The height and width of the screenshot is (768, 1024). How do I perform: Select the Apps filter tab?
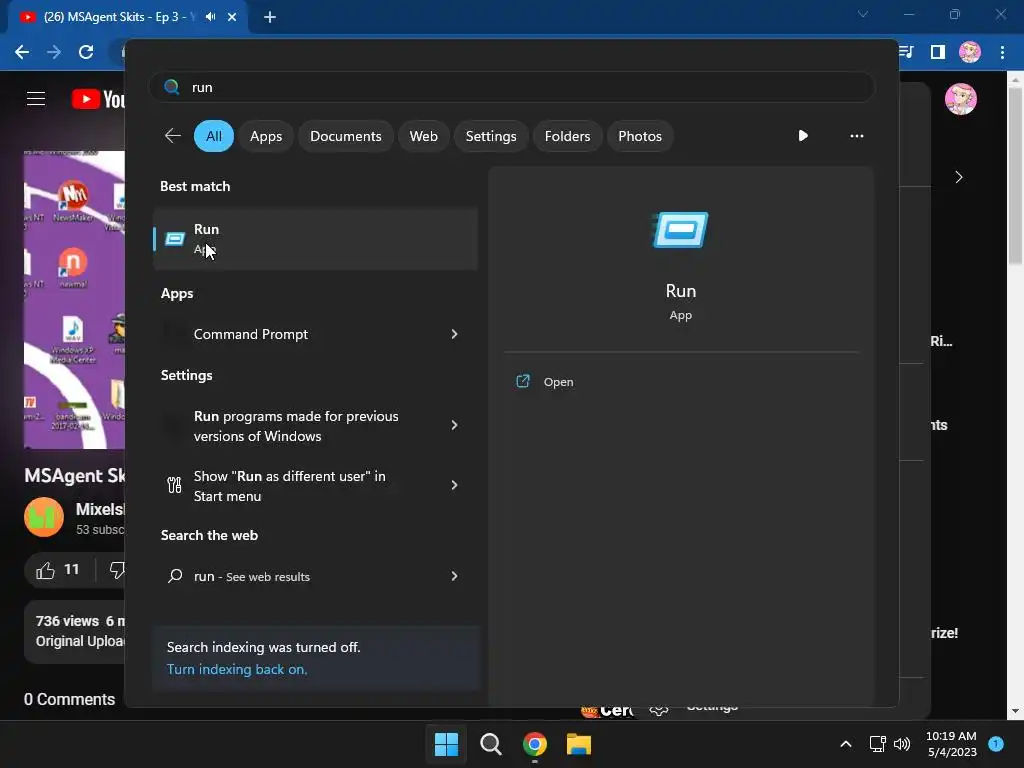(x=266, y=136)
